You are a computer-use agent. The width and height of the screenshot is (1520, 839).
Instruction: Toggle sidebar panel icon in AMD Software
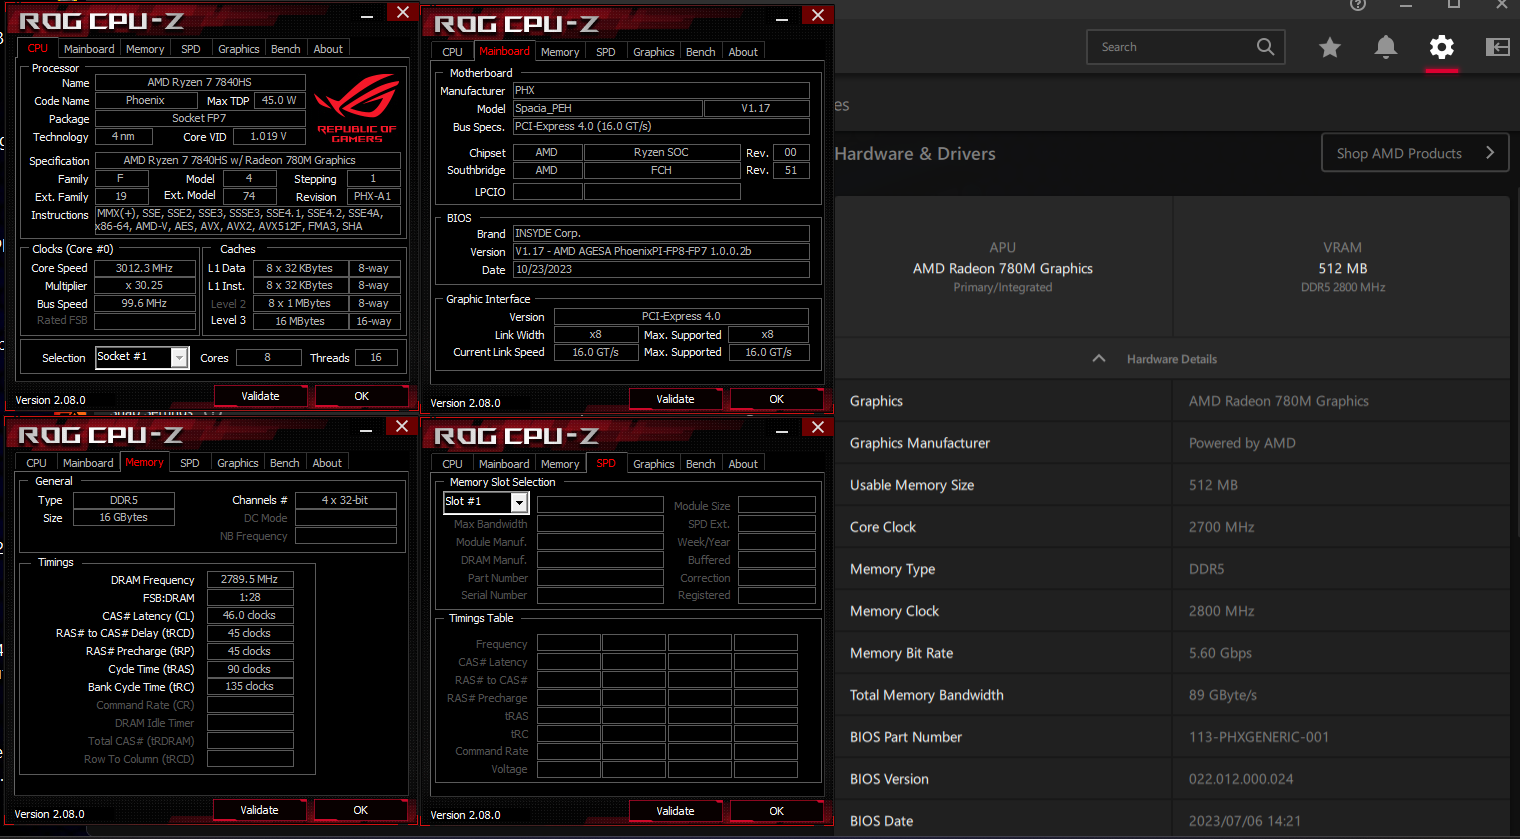pyautogui.click(x=1497, y=47)
